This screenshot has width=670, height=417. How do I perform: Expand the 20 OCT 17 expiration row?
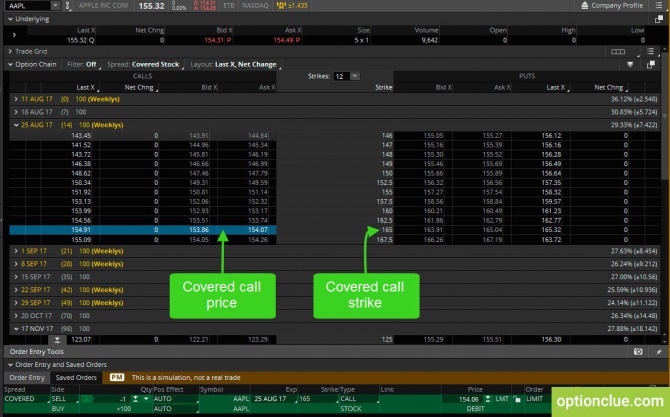pos(16,316)
